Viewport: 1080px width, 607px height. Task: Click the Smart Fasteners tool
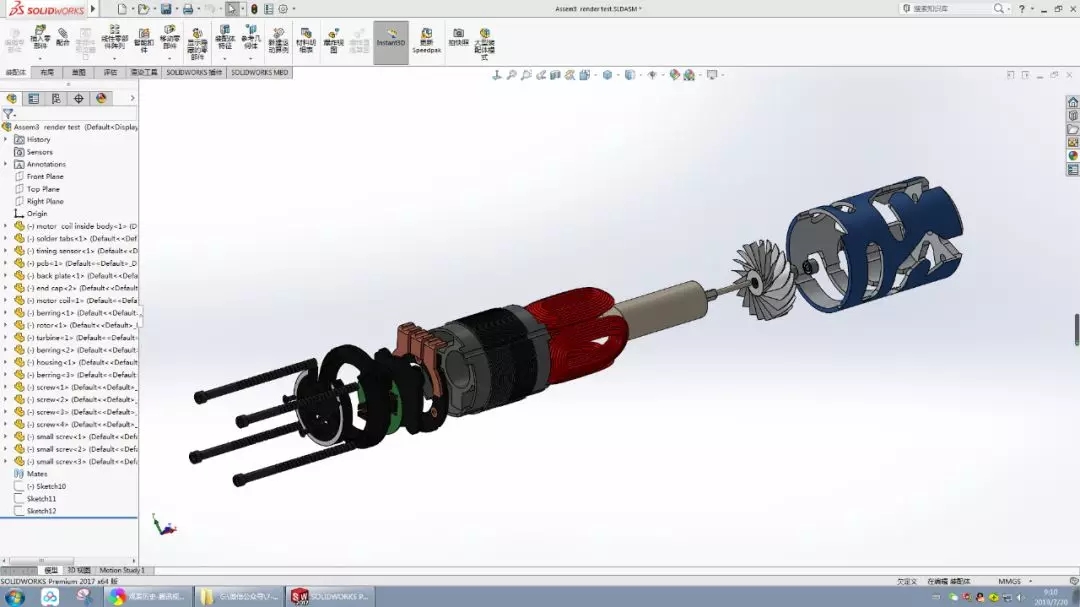[x=144, y=40]
